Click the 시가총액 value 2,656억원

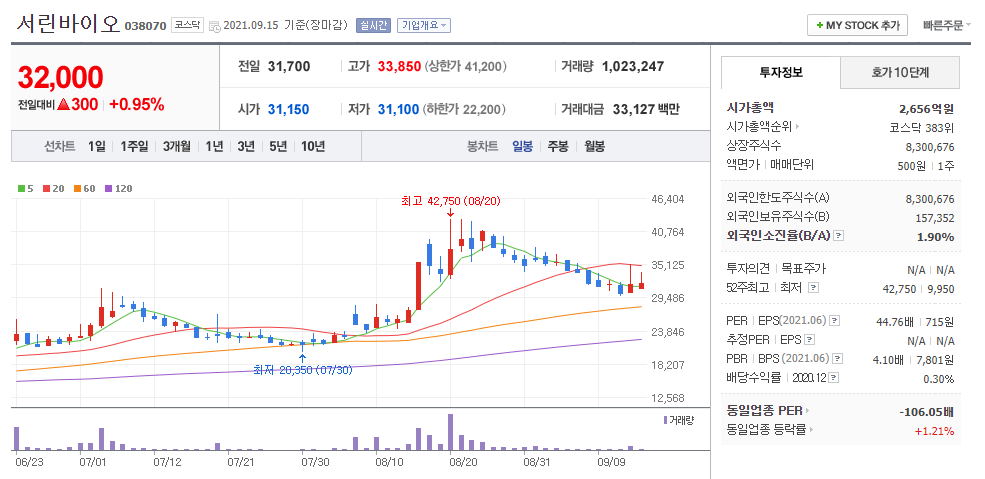point(927,109)
